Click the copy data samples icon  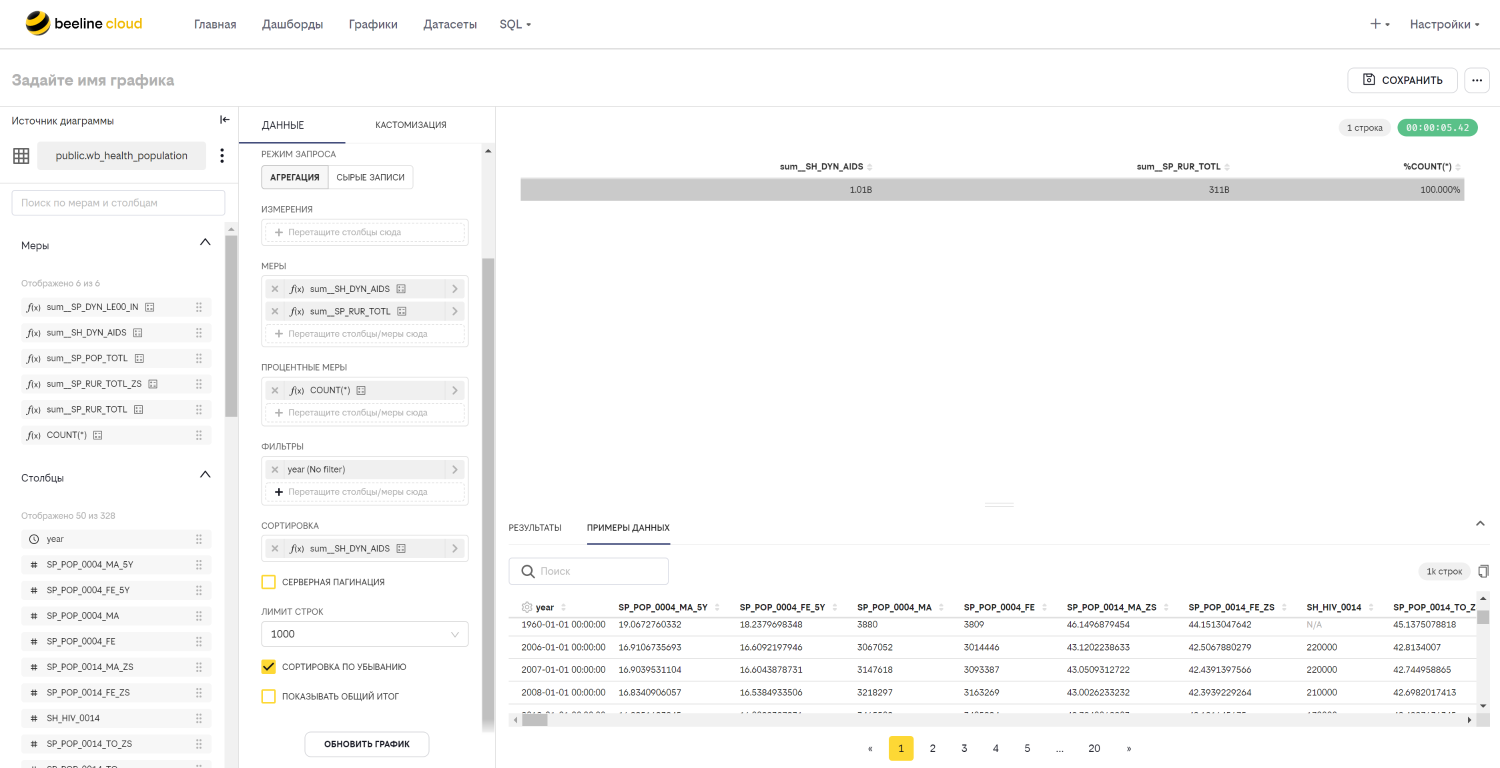[x=1483, y=571]
